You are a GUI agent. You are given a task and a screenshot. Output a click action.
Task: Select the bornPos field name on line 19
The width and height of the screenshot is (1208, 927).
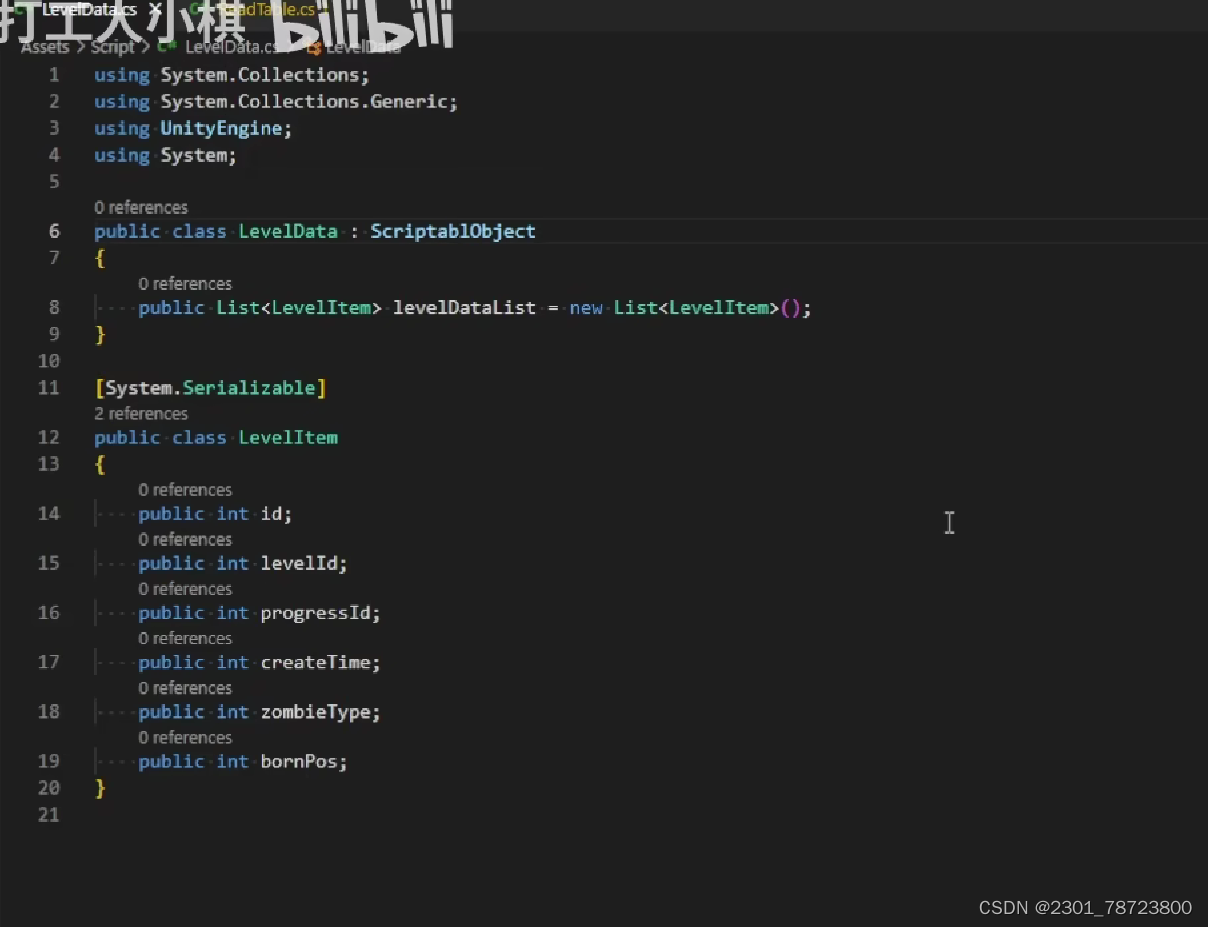pyautogui.click(x=300, y=761)
